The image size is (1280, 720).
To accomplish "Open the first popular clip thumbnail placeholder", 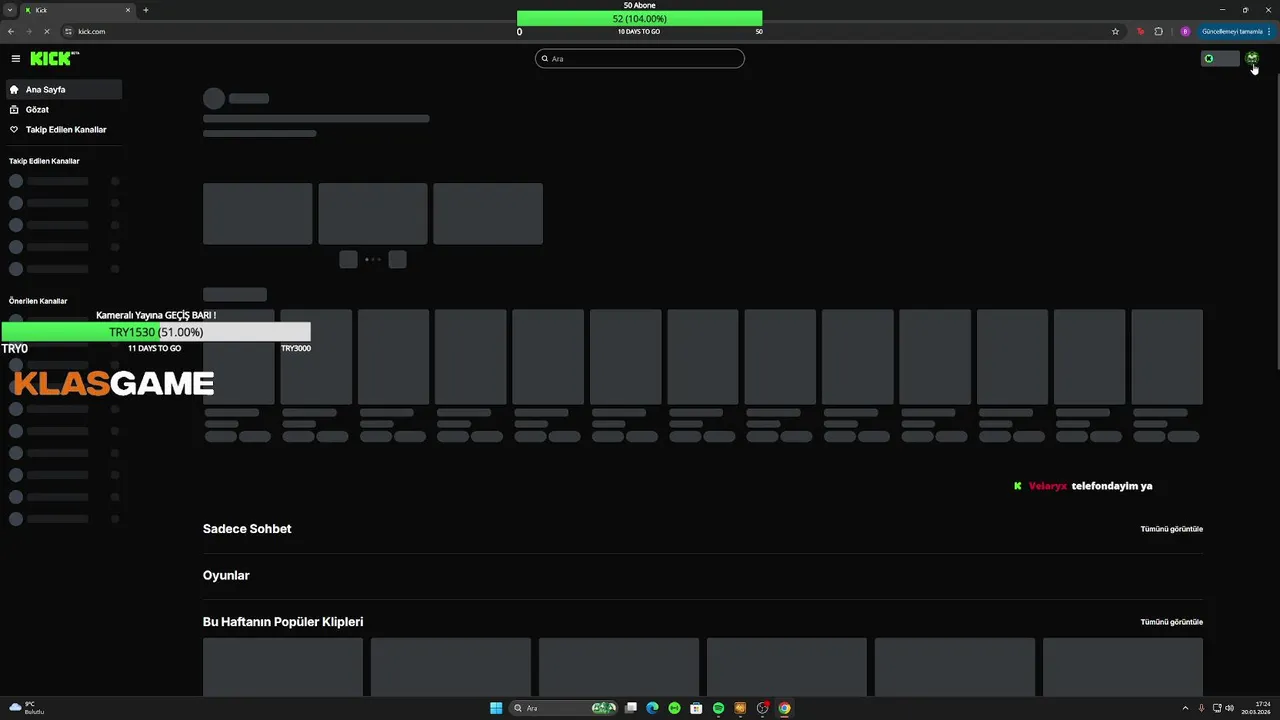I will 283,667.
